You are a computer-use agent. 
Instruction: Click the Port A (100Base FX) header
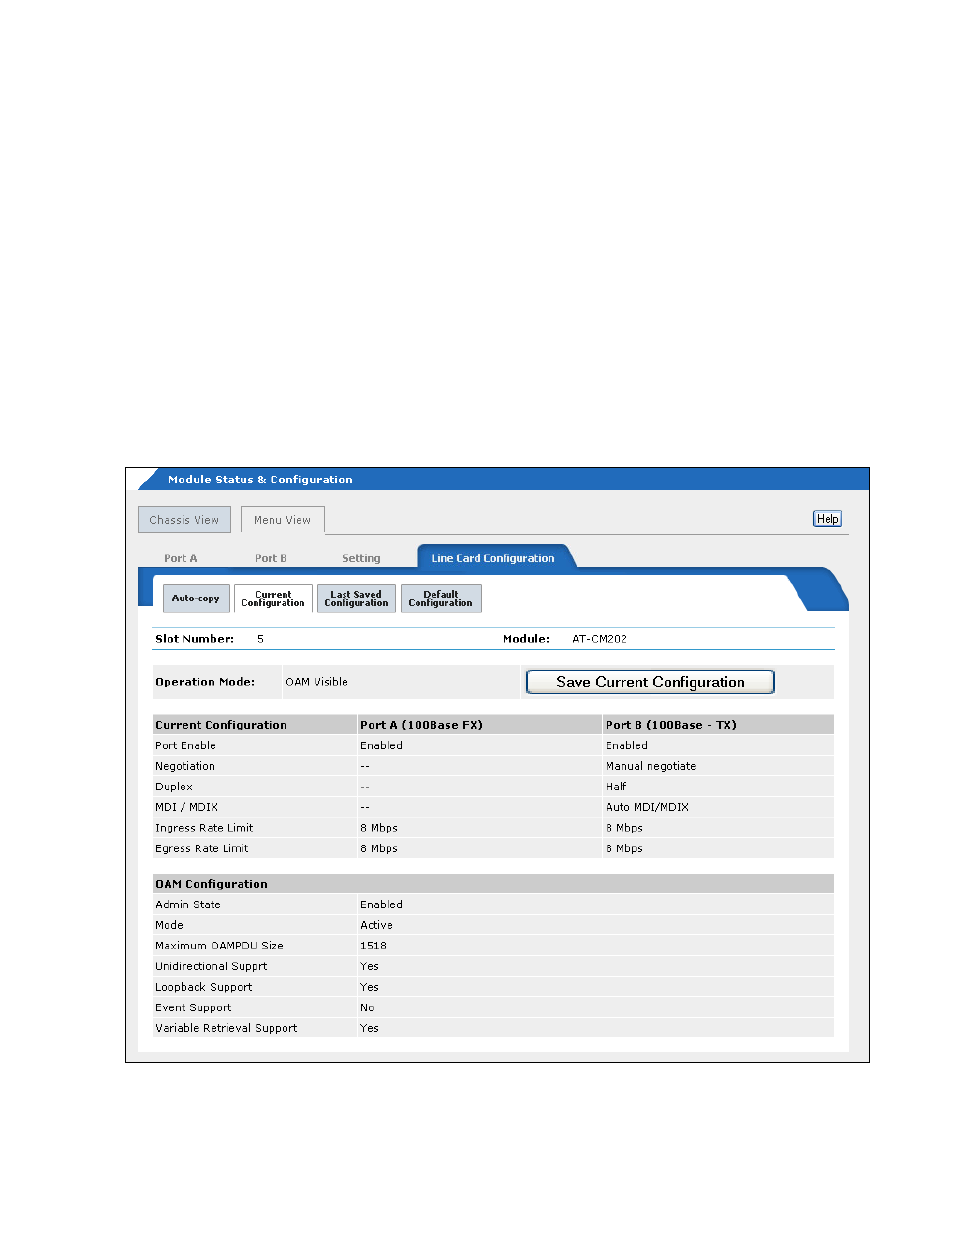[421, 725]
